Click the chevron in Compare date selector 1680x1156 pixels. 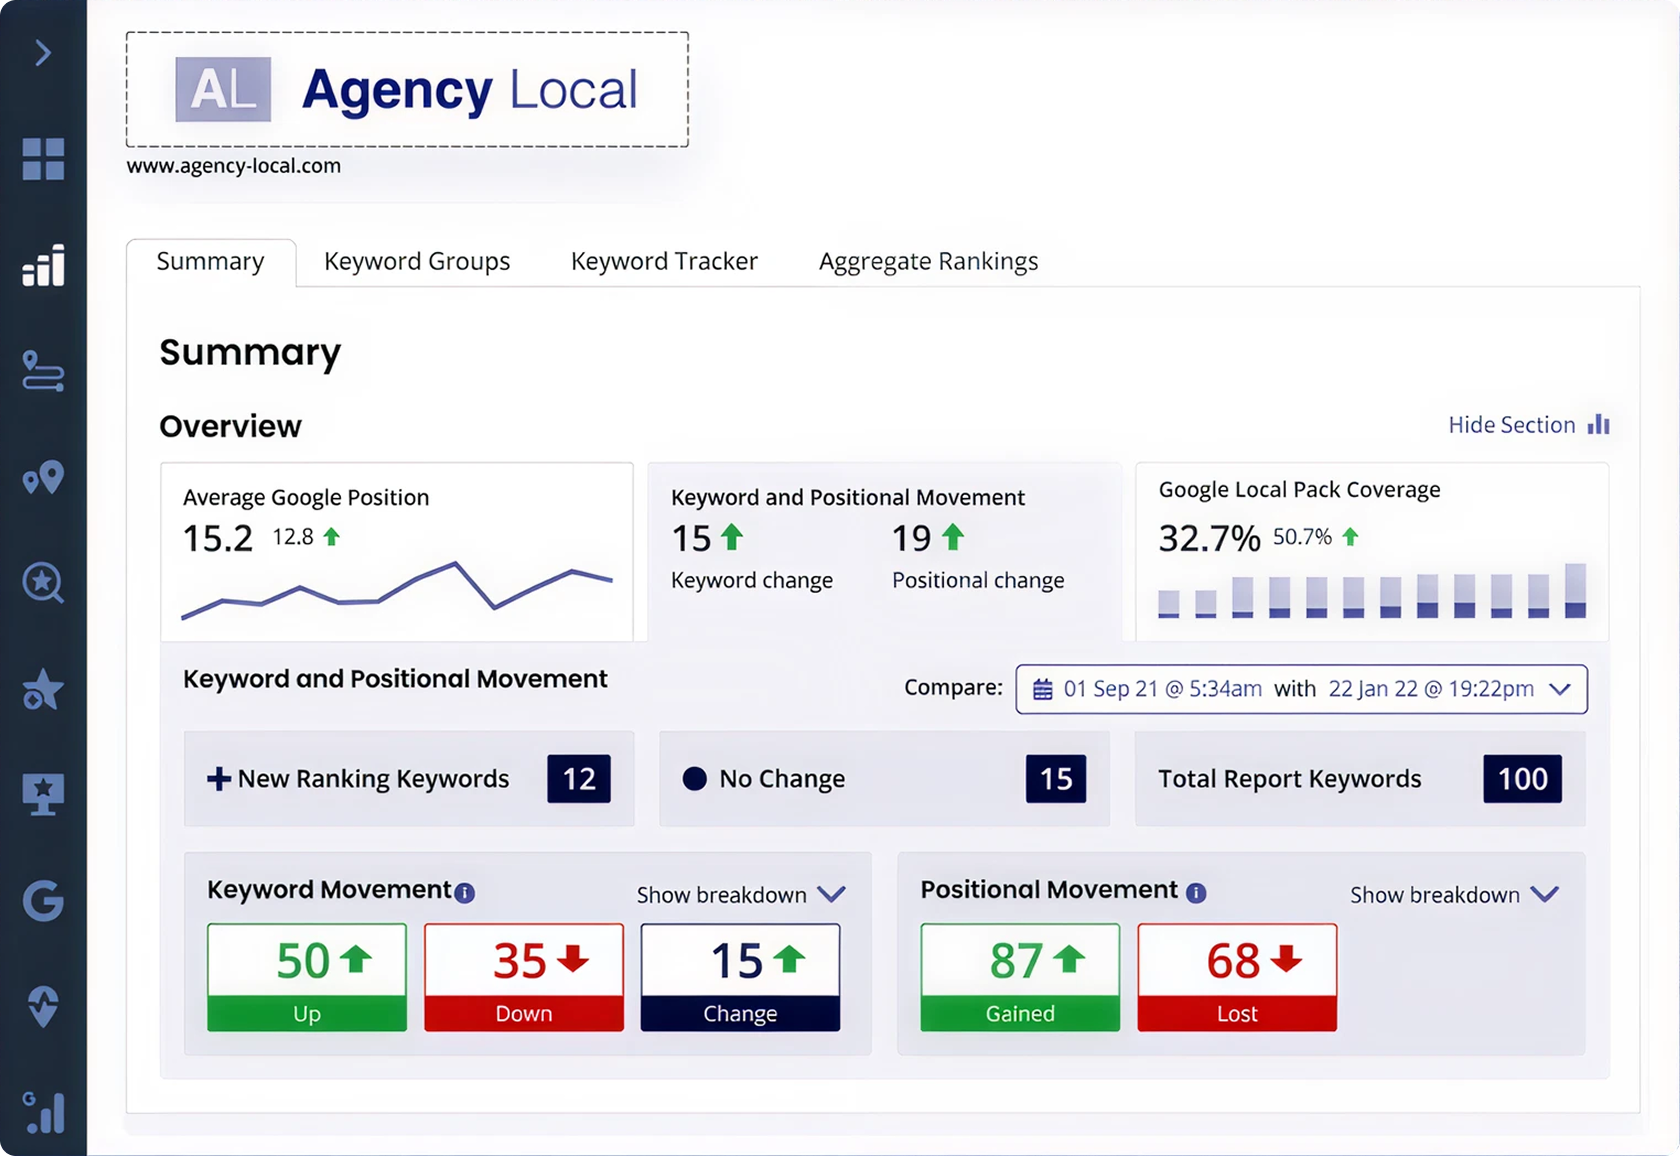click(1559, 689)
